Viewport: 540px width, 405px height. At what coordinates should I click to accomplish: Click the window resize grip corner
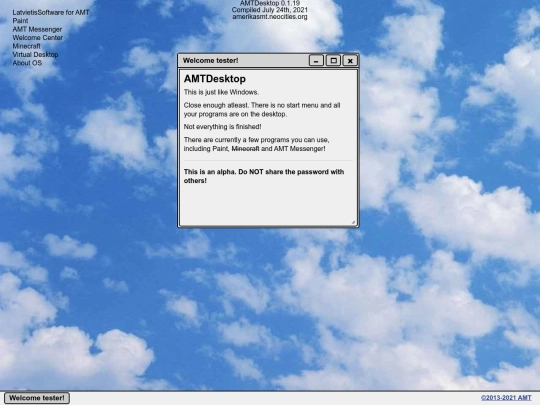[353, 222]
